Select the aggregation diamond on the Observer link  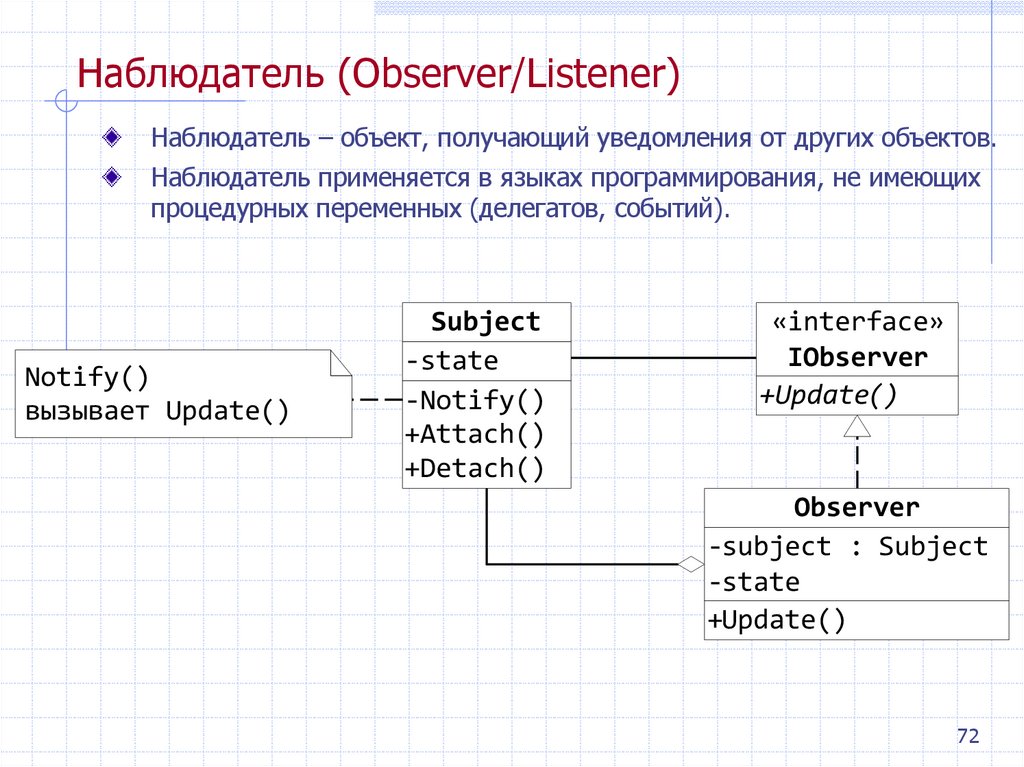point(693,566)
